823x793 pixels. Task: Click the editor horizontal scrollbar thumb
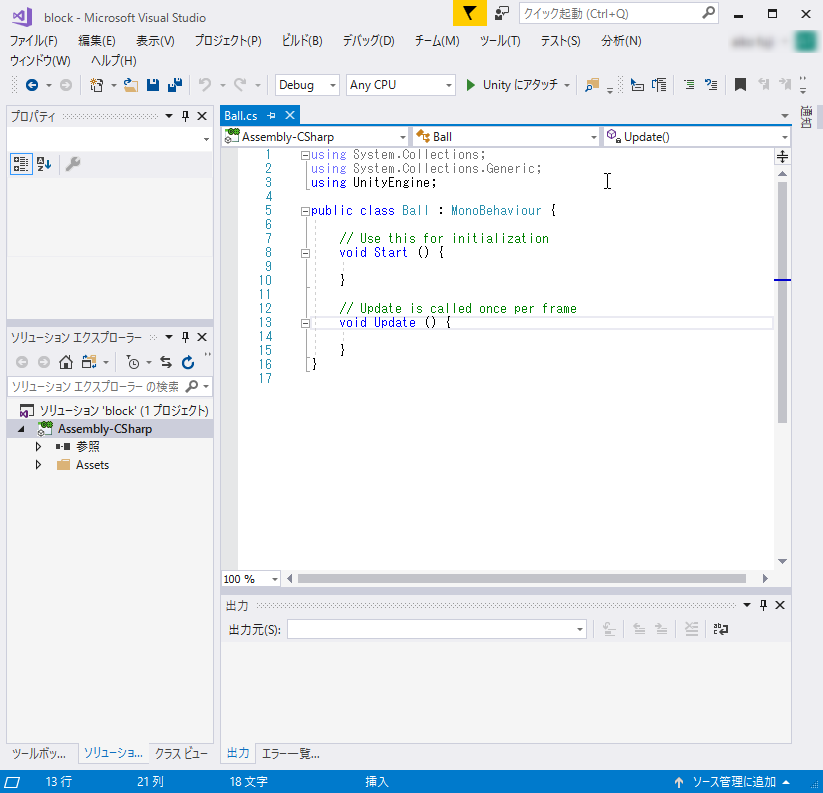pos(522,578)
